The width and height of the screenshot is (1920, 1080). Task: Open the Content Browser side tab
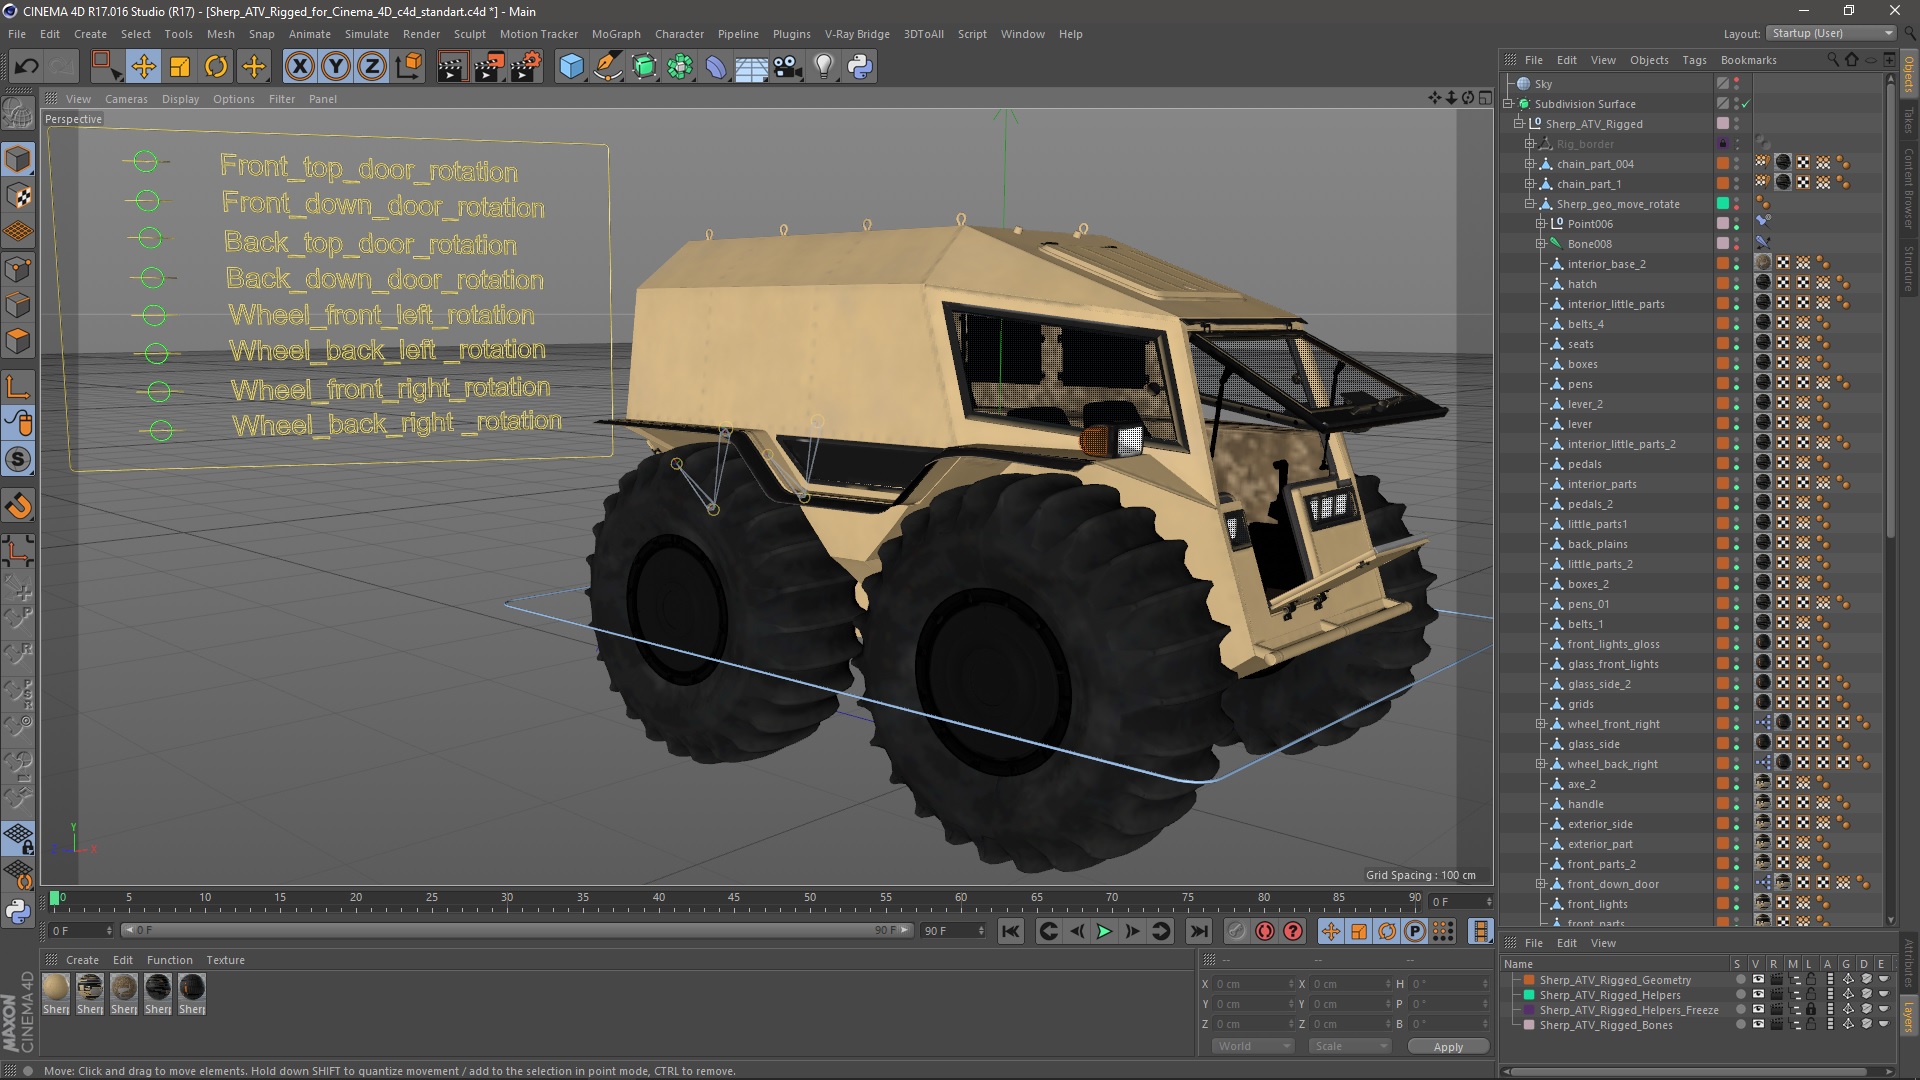[1909, 189]
